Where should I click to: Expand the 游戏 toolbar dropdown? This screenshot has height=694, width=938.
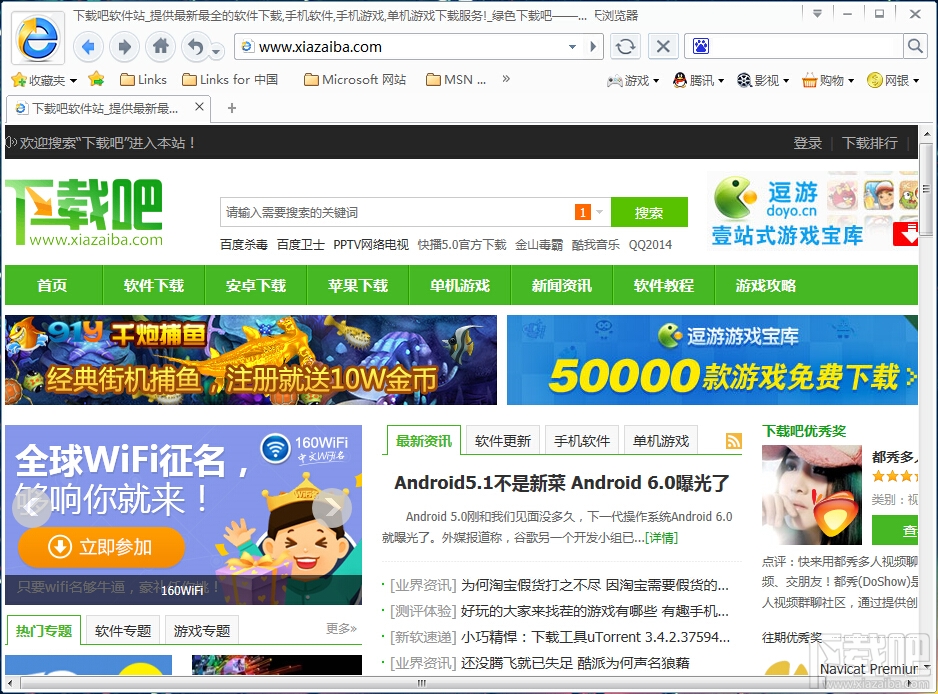633,80
